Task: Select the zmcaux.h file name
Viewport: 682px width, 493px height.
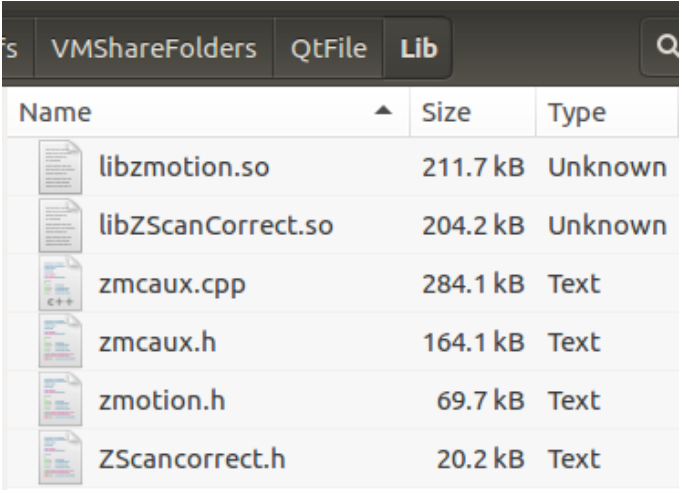Action: point(157,342)
